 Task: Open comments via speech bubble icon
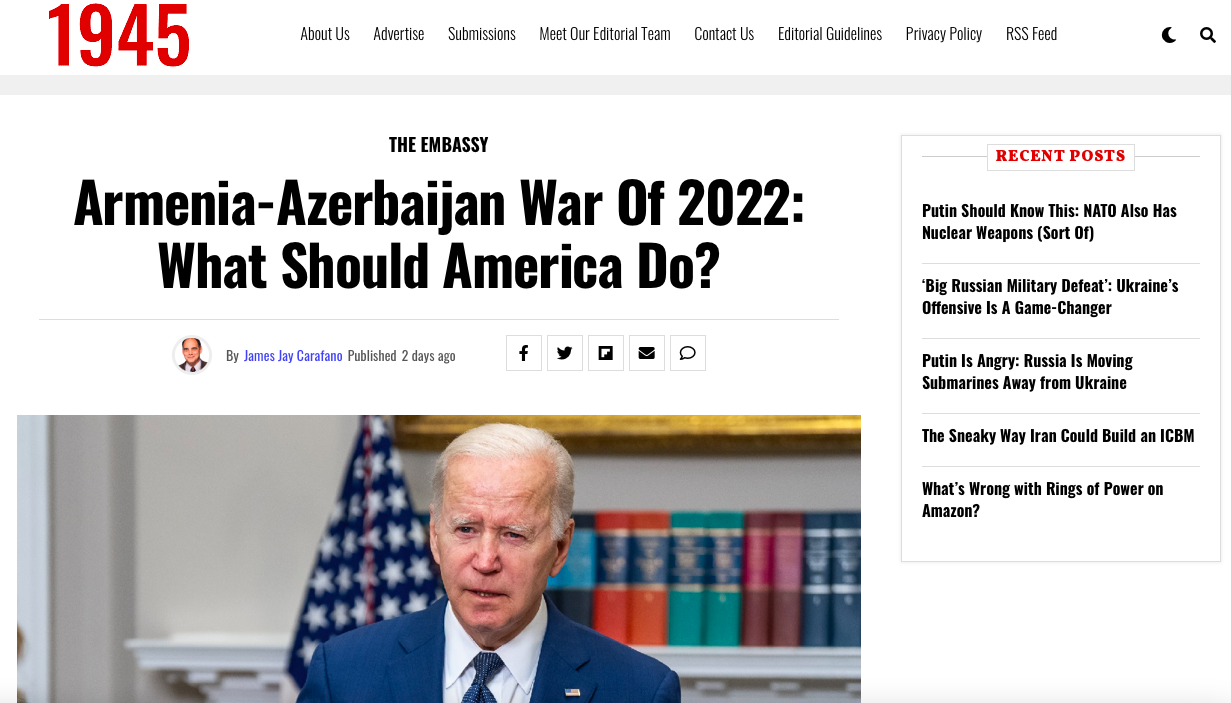(x=688, y=353)
